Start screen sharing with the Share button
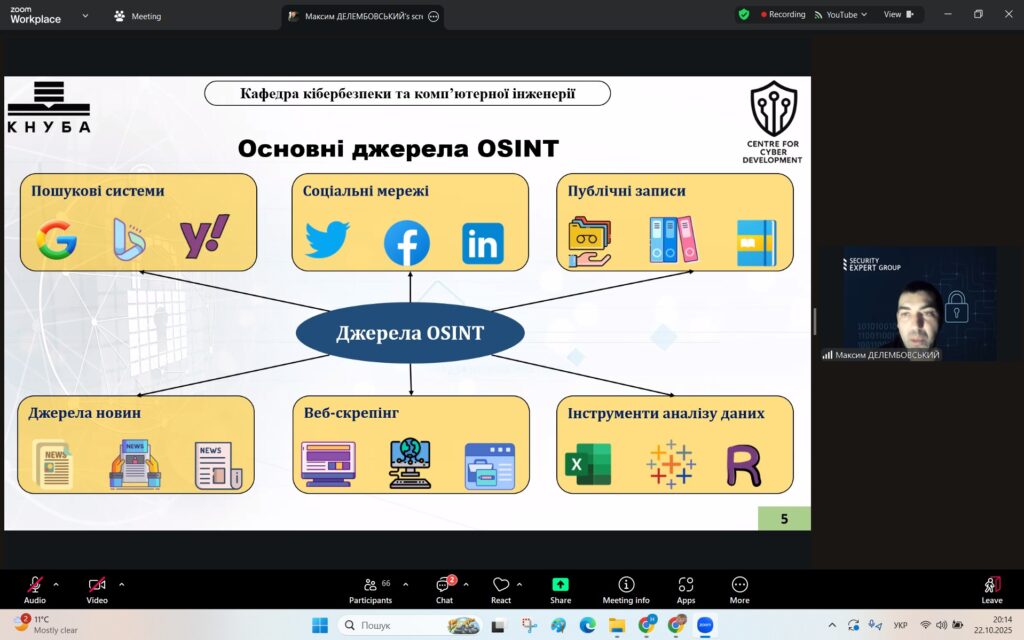 (560, 586)
